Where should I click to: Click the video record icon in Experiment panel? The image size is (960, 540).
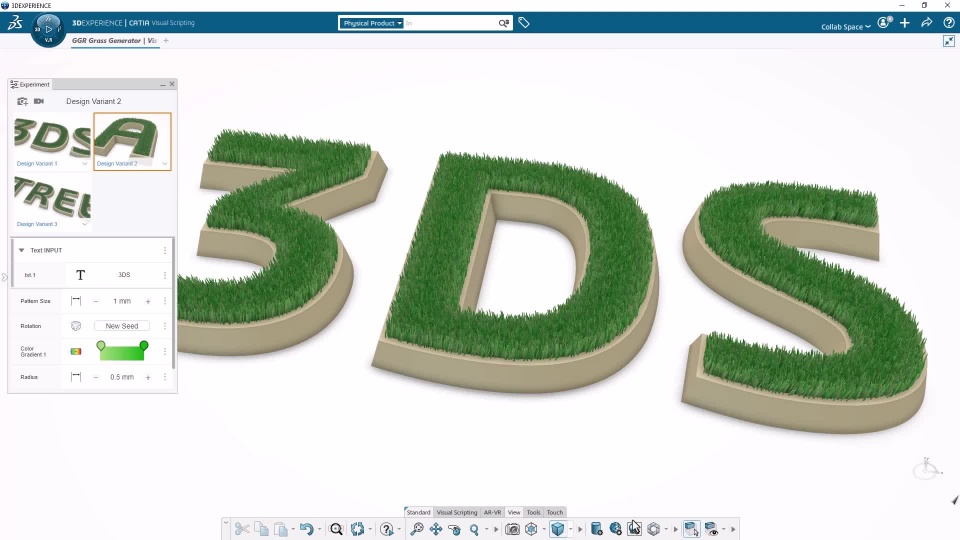coord(39,101)
